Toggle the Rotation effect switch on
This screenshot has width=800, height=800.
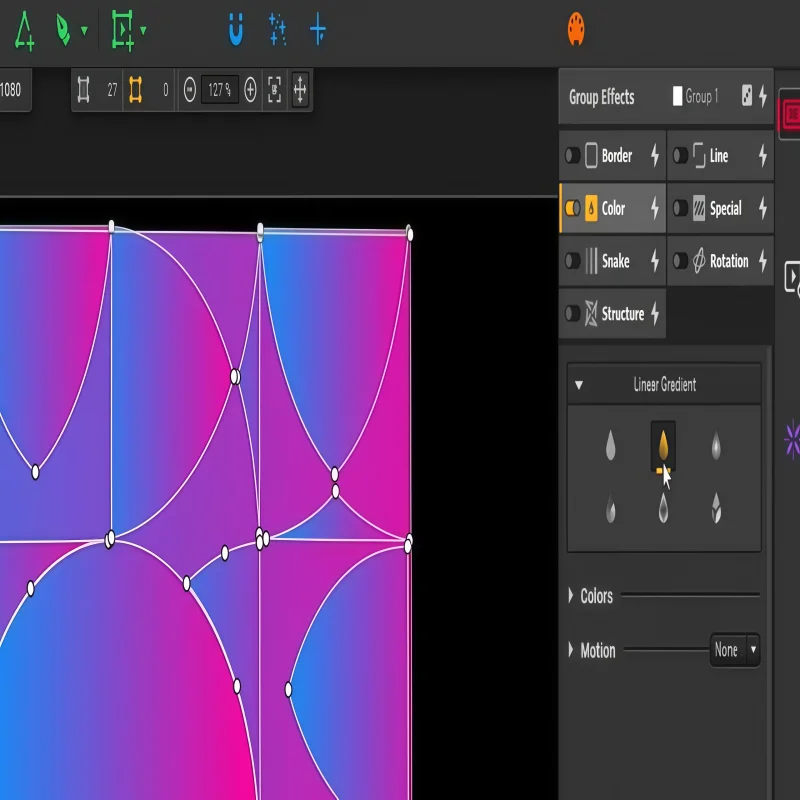tap(681, 261)
